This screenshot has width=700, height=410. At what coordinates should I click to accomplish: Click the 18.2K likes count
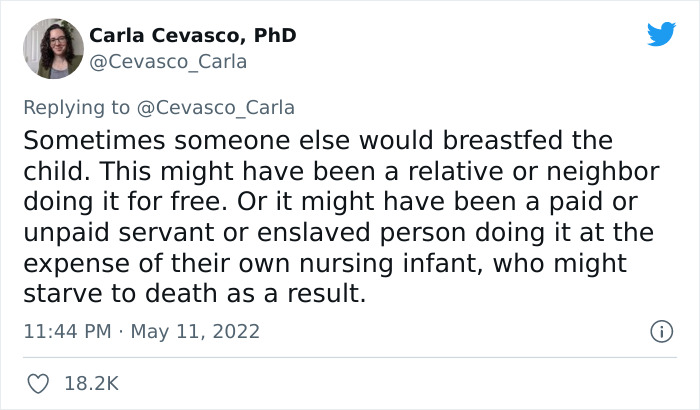pos(92,383)
